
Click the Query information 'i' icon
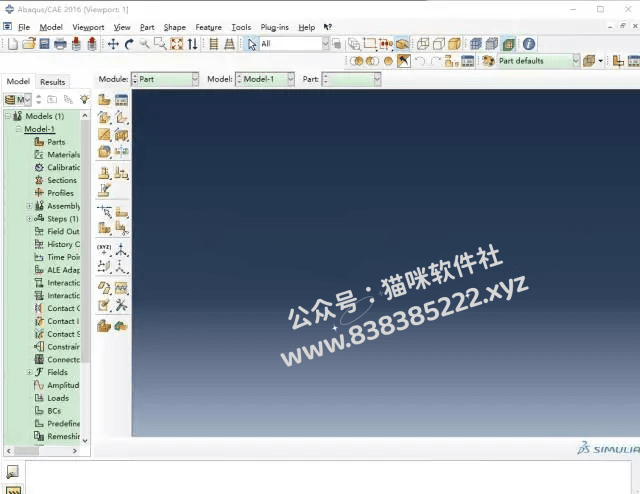pos(529,44)
